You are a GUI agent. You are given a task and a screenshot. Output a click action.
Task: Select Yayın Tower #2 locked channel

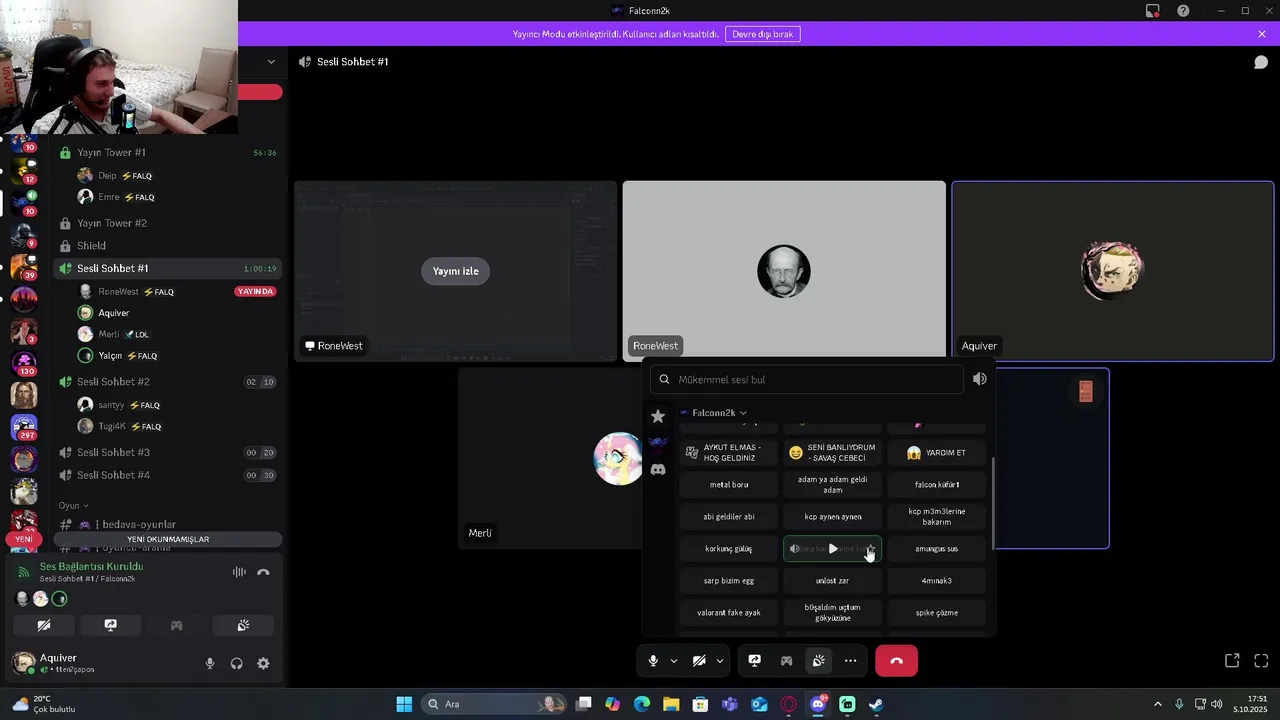168,223
